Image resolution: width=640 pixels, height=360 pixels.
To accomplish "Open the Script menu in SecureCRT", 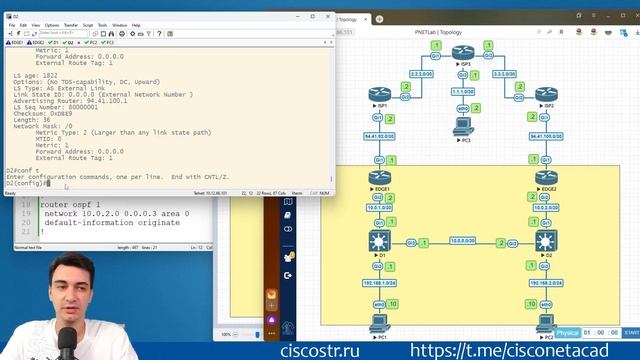I will 88,25.
